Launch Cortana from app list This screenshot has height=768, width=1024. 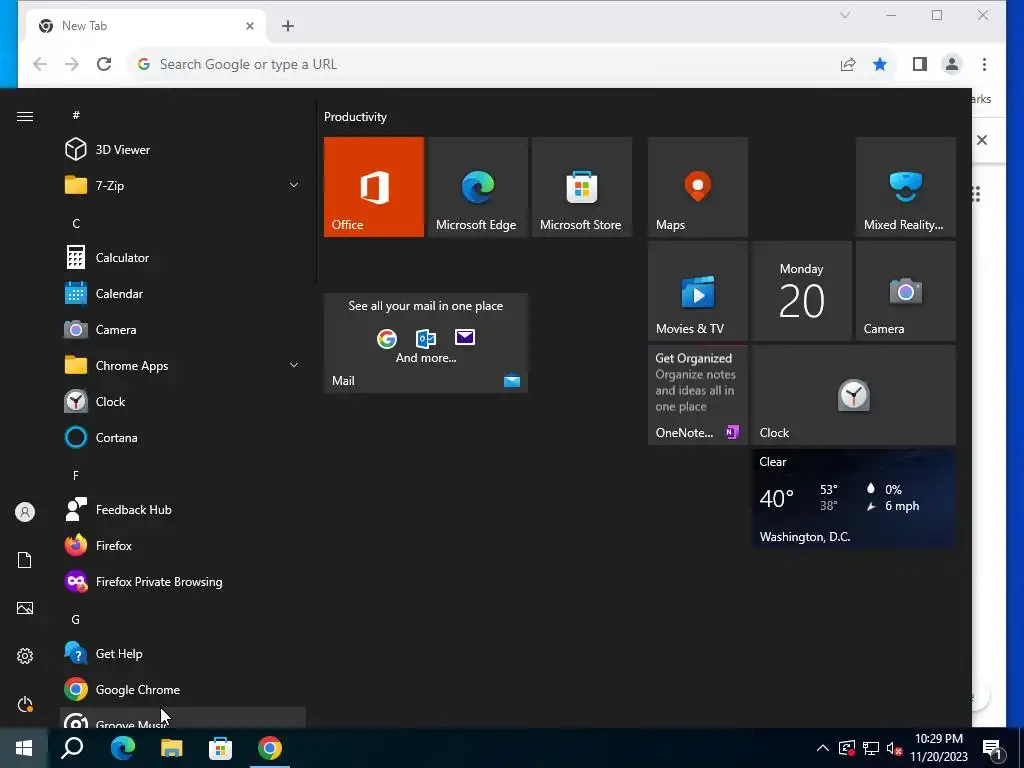(183, 438)
